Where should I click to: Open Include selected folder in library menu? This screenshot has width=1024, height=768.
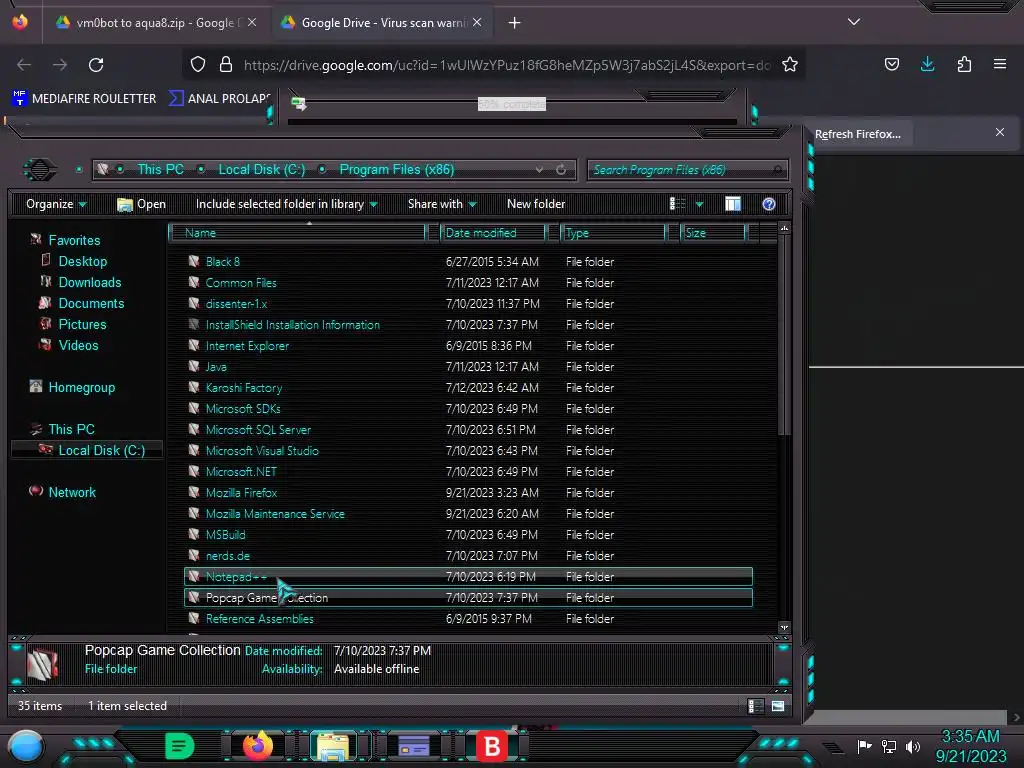tap(286, 204)
